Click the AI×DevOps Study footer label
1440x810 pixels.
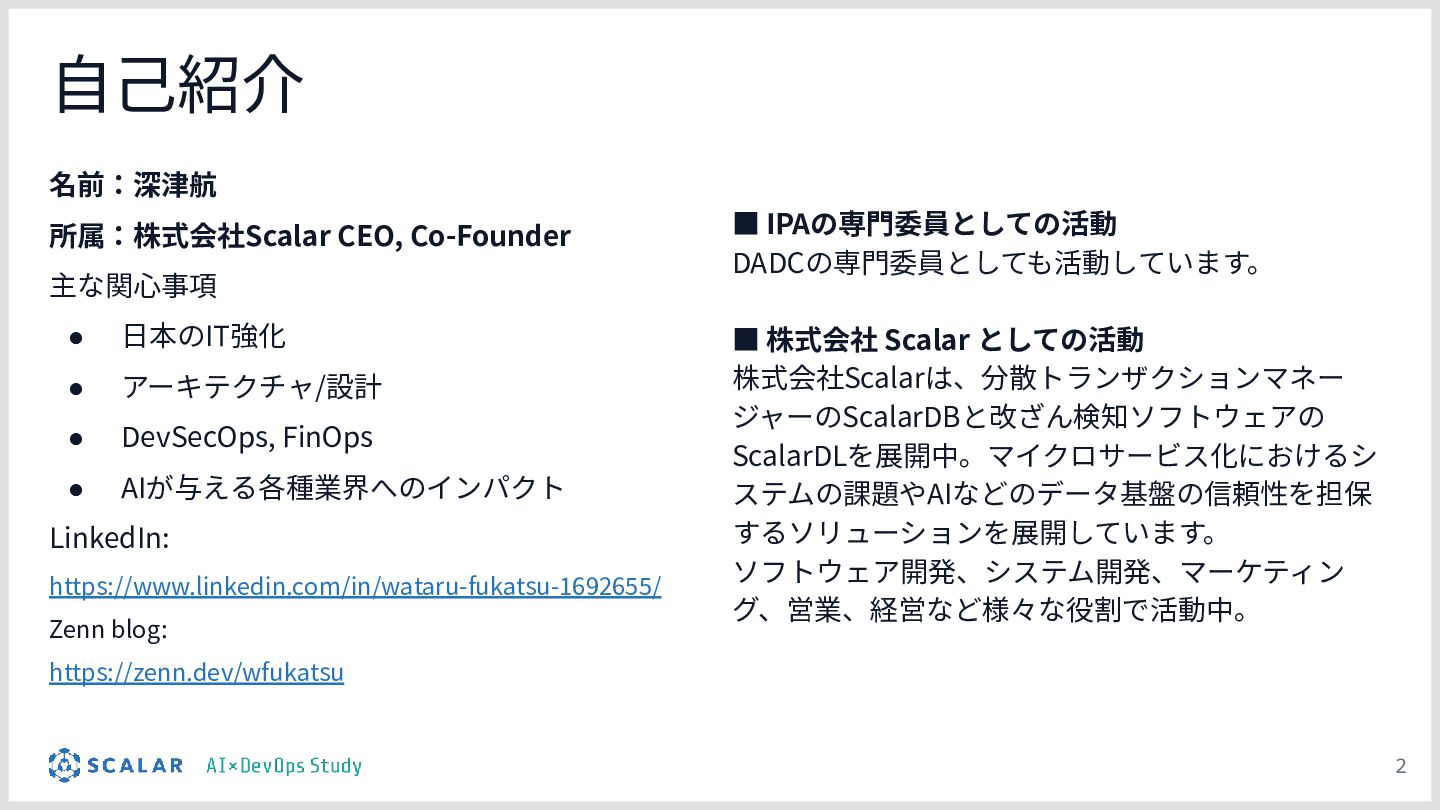point(284,766)
